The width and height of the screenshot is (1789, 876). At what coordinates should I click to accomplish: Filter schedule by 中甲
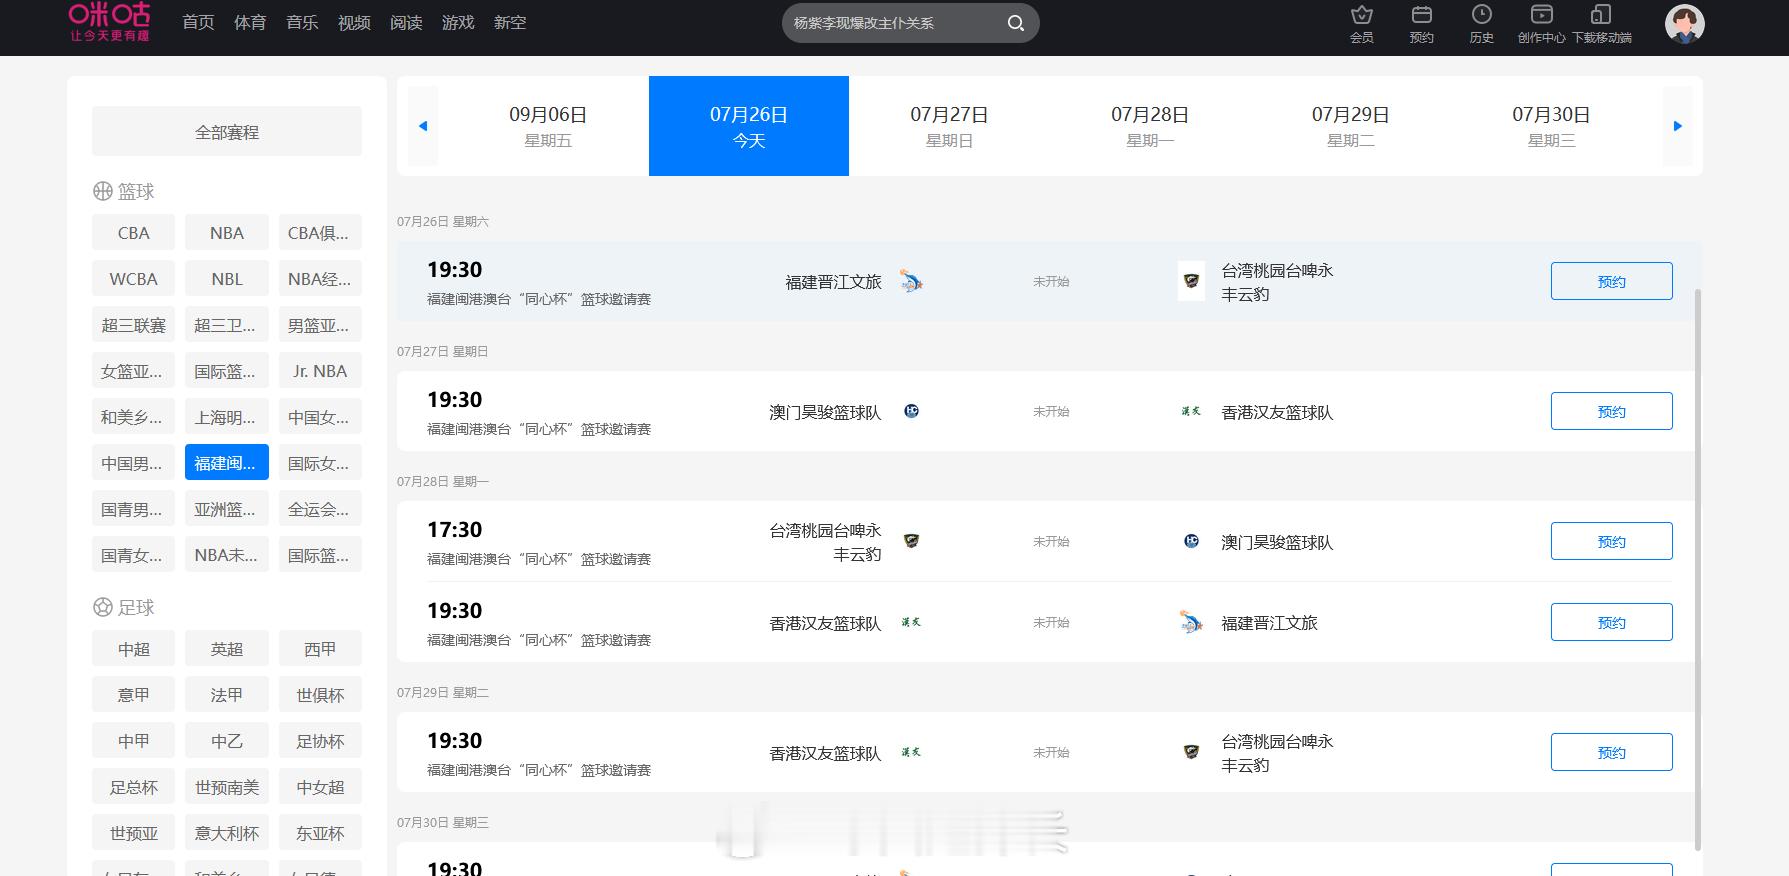(133, 740)
